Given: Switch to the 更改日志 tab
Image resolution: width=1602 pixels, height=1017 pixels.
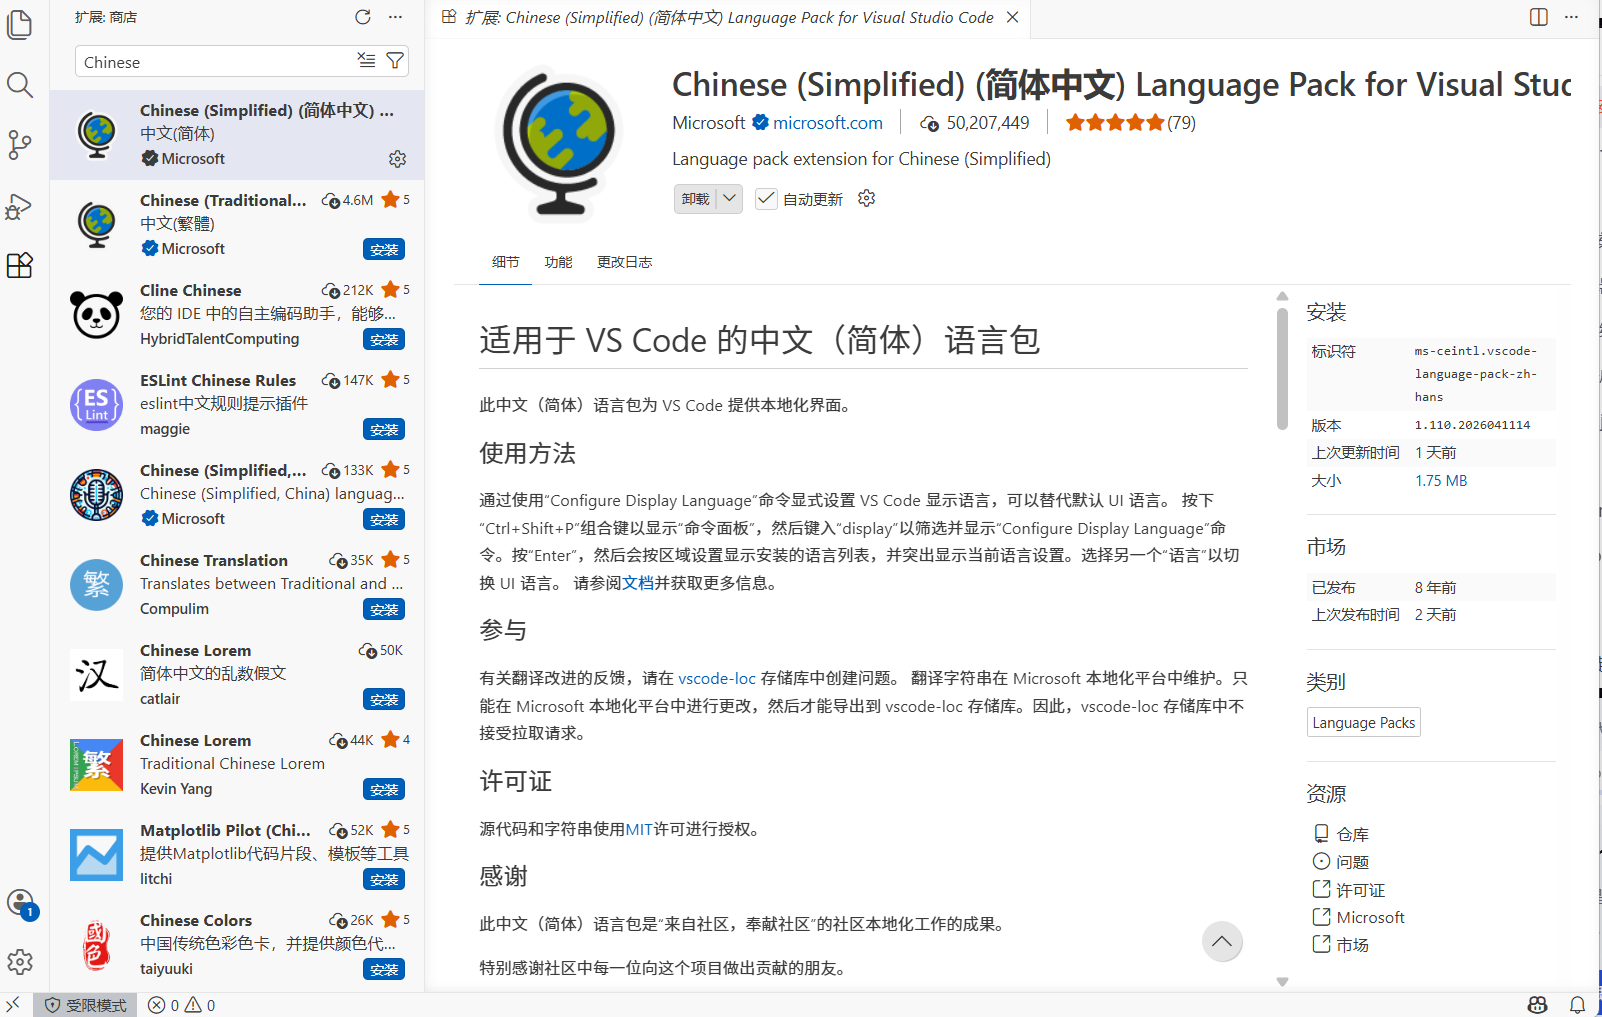Looking at the screenshot, I should click(624, 262).
